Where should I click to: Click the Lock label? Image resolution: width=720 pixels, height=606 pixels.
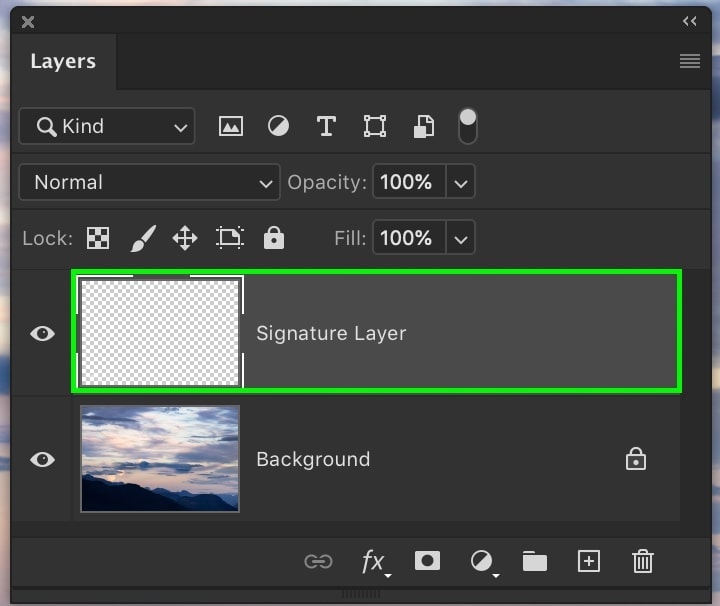[47, 238]
